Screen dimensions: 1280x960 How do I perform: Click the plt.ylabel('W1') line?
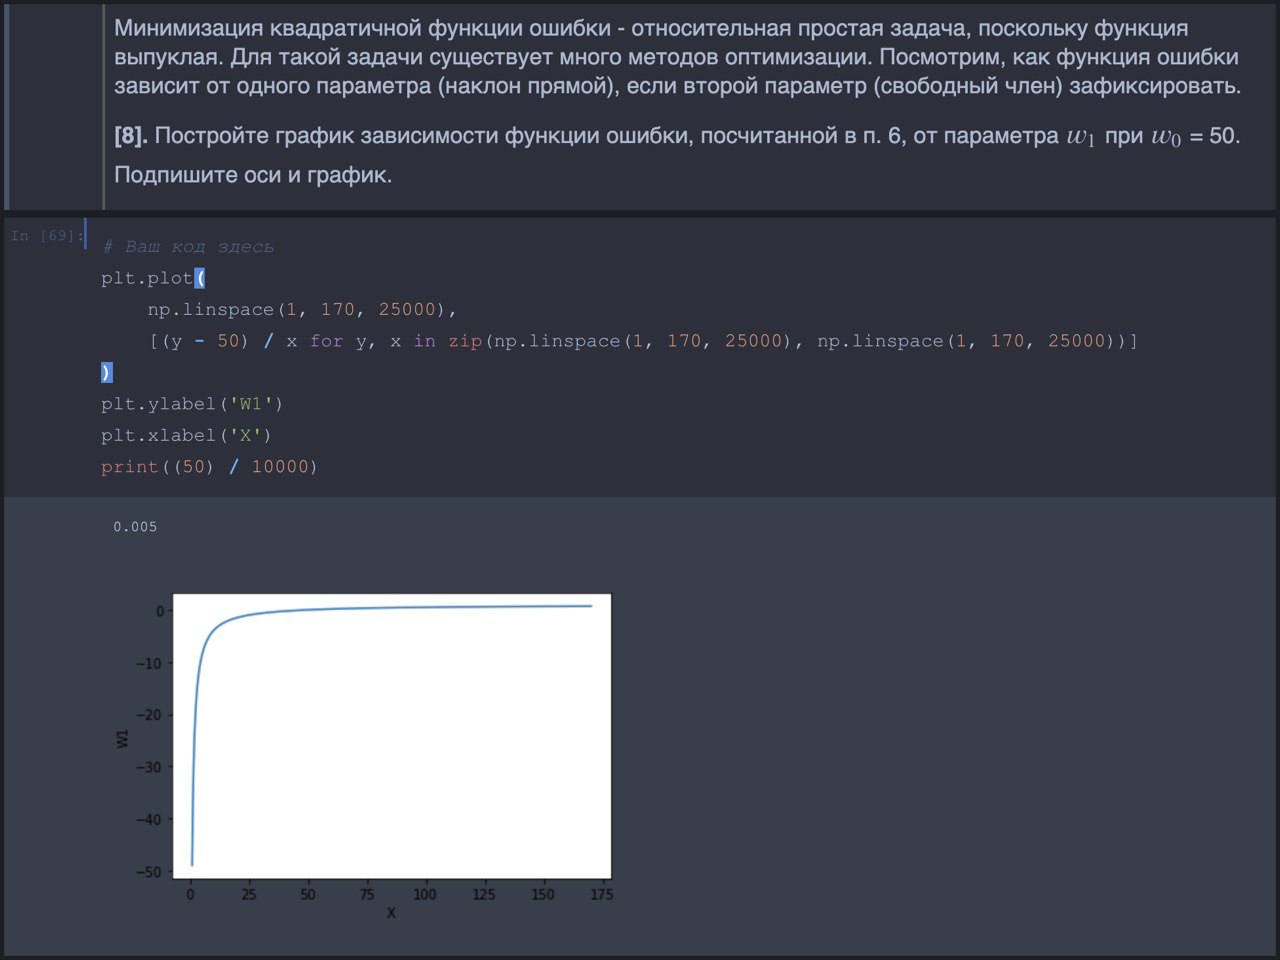192,404
